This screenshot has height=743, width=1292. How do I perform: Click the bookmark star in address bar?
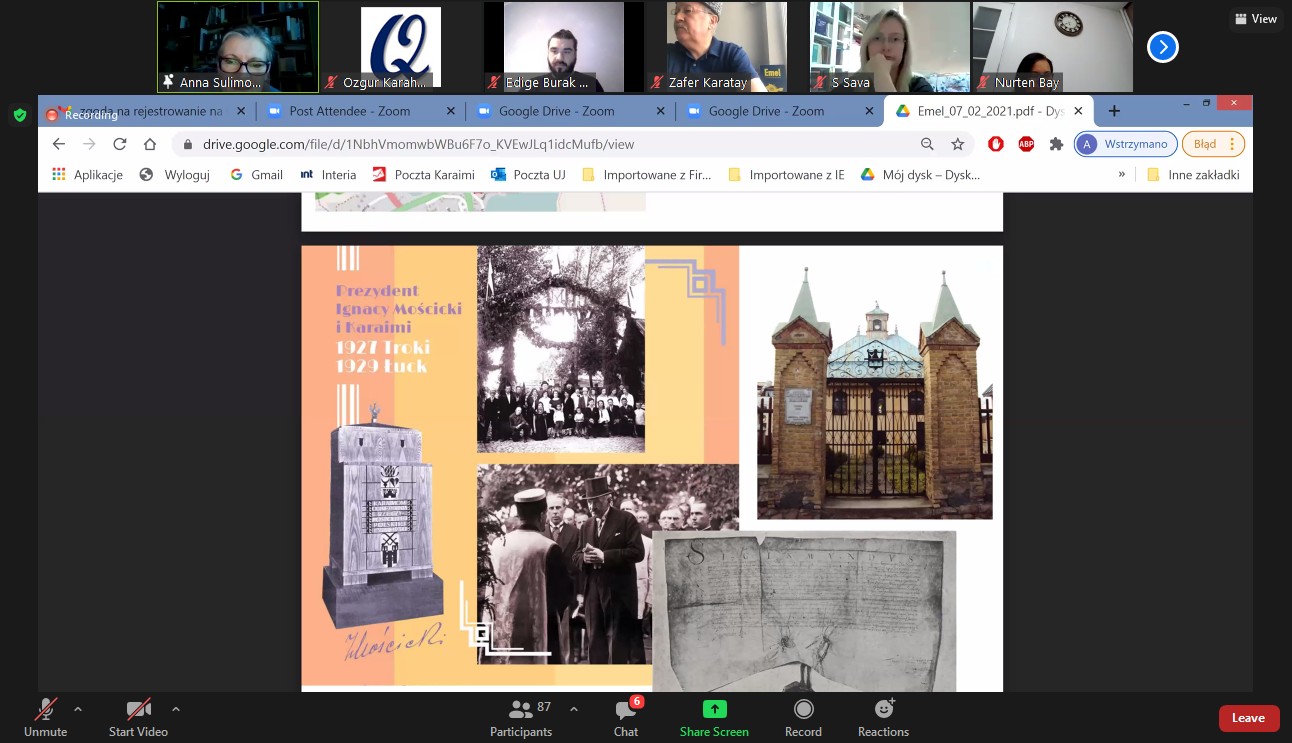(x=957, y=144)
